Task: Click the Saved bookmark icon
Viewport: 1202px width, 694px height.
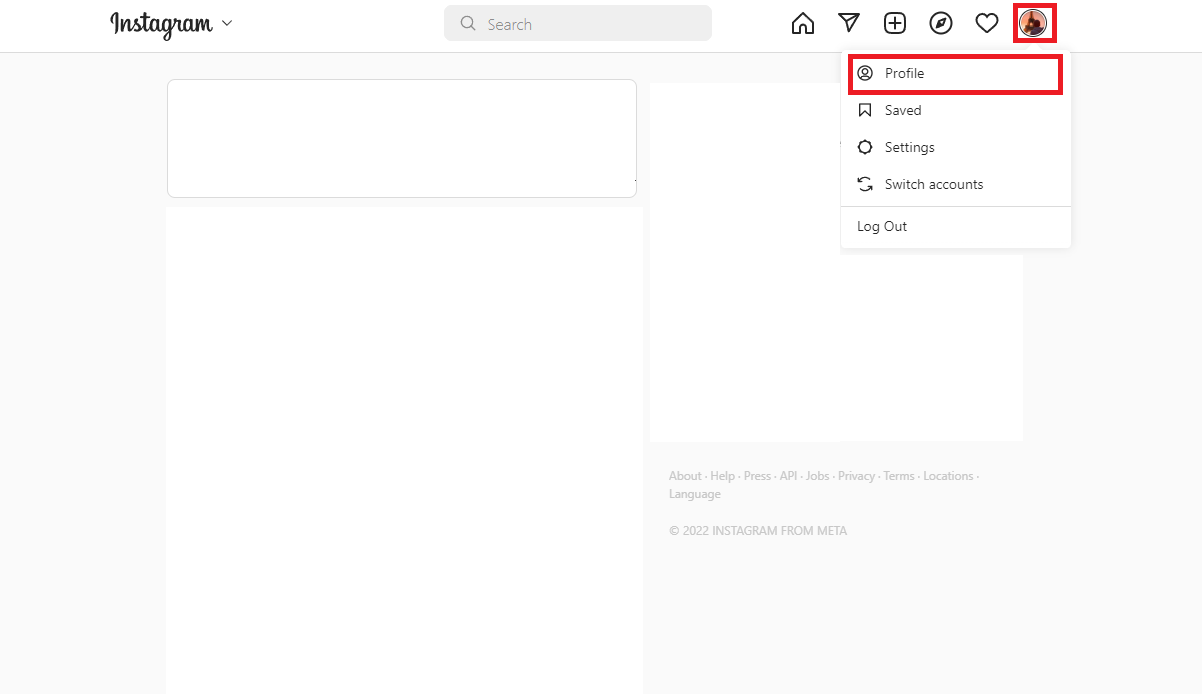Action: coord(865,110)
